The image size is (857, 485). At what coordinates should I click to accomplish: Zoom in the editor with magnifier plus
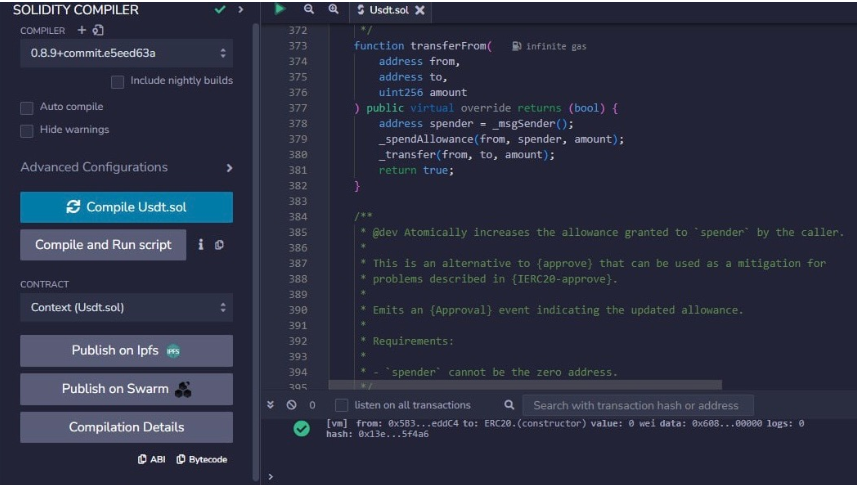(x=333, y=9)
